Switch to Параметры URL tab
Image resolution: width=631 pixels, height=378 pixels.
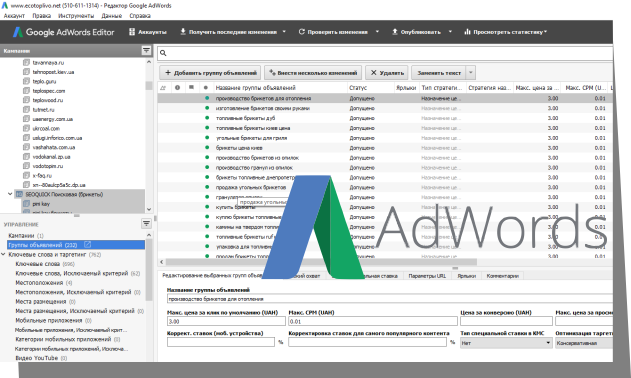click(x=427, y=276)
